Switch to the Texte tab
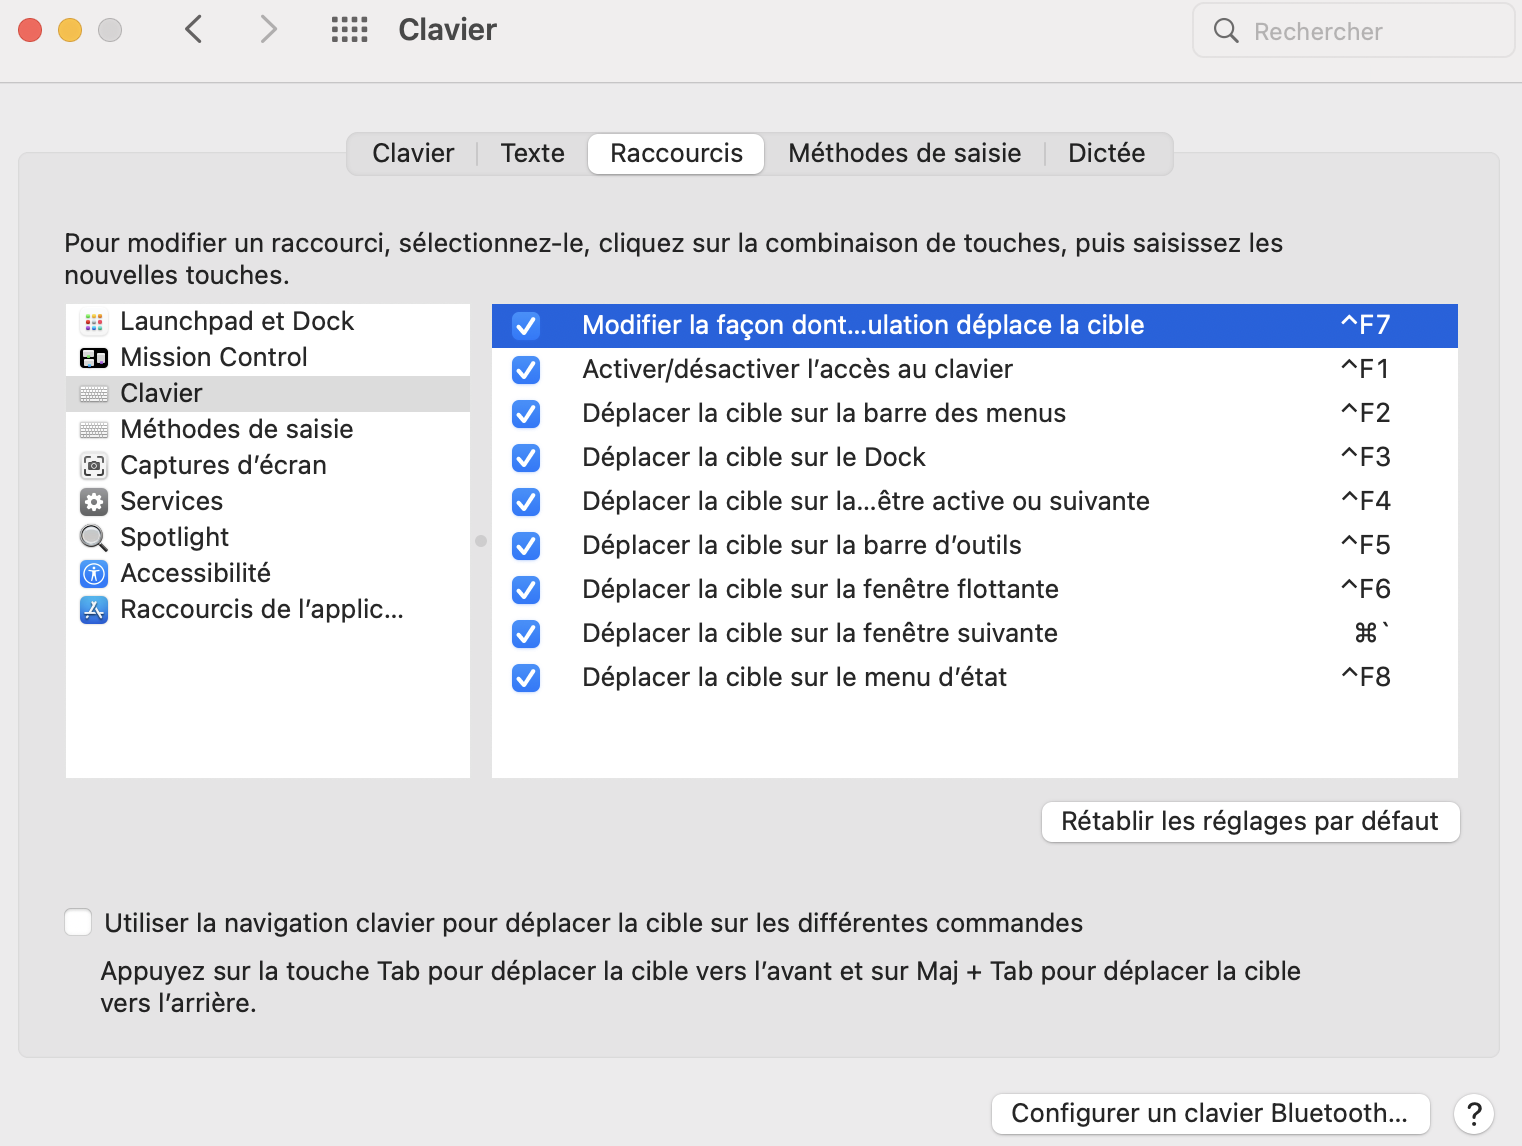The height and width of the screenshot is (1146, 1522). (532, 153)
